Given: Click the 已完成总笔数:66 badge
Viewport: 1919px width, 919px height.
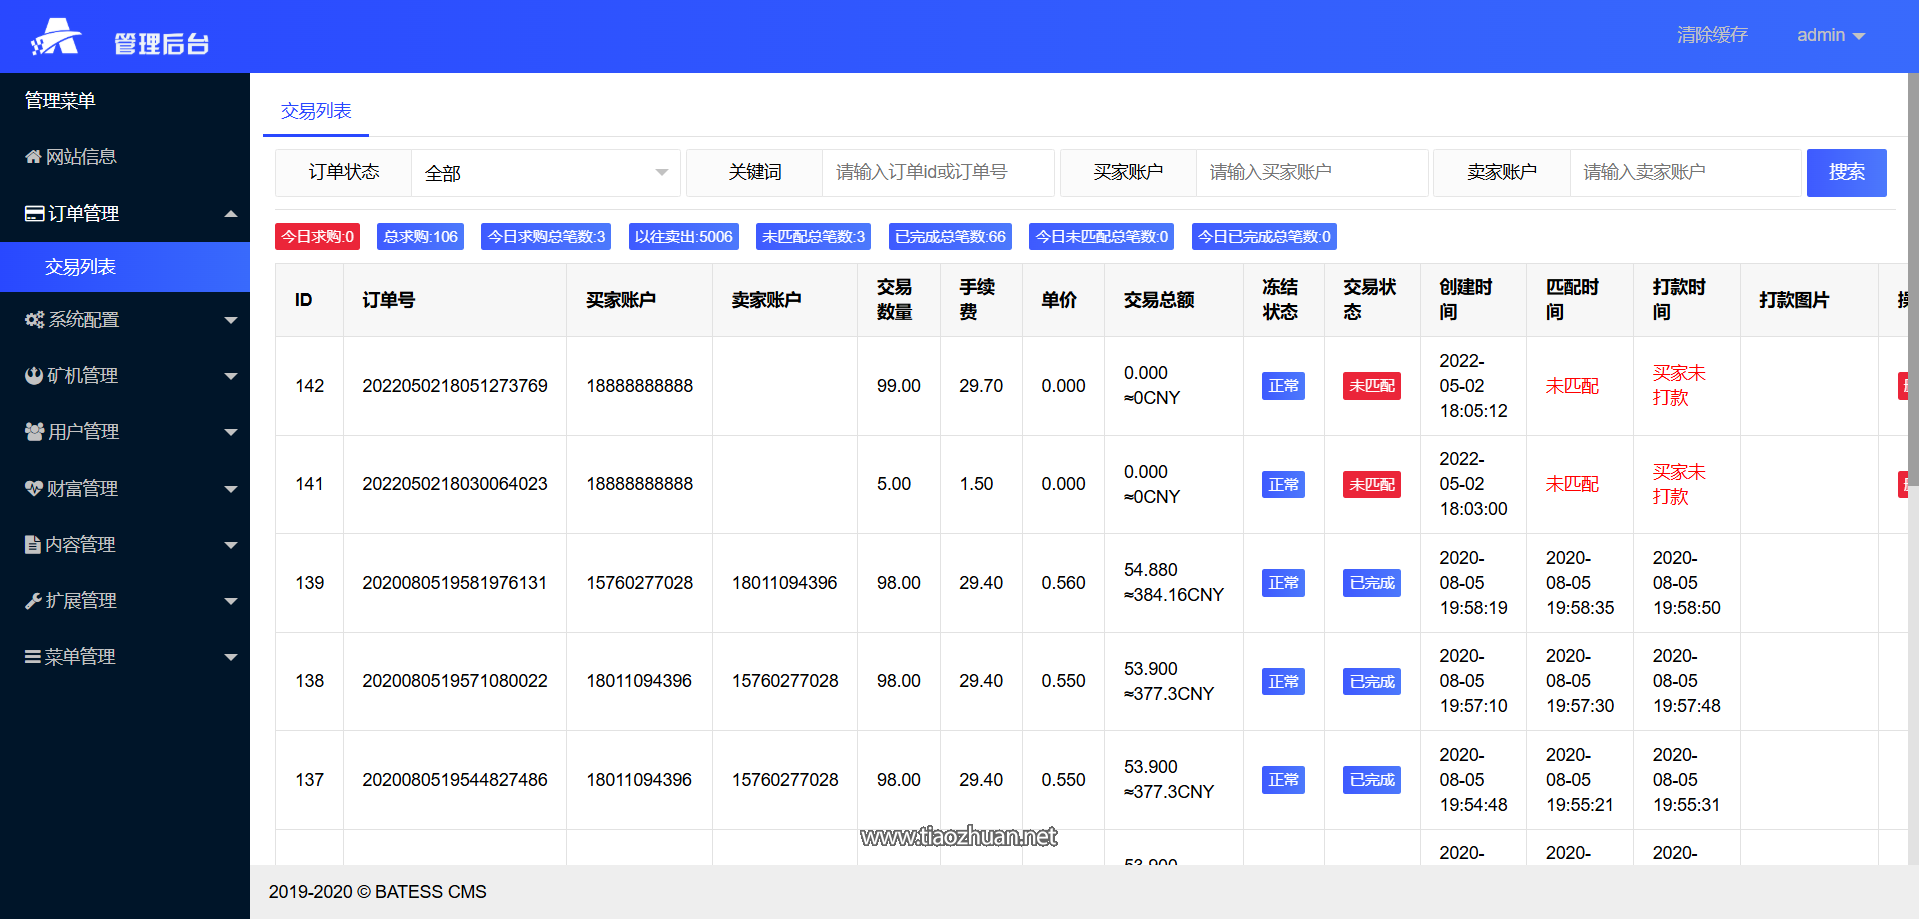Looking at the screenshot, I should click(950, 237).
